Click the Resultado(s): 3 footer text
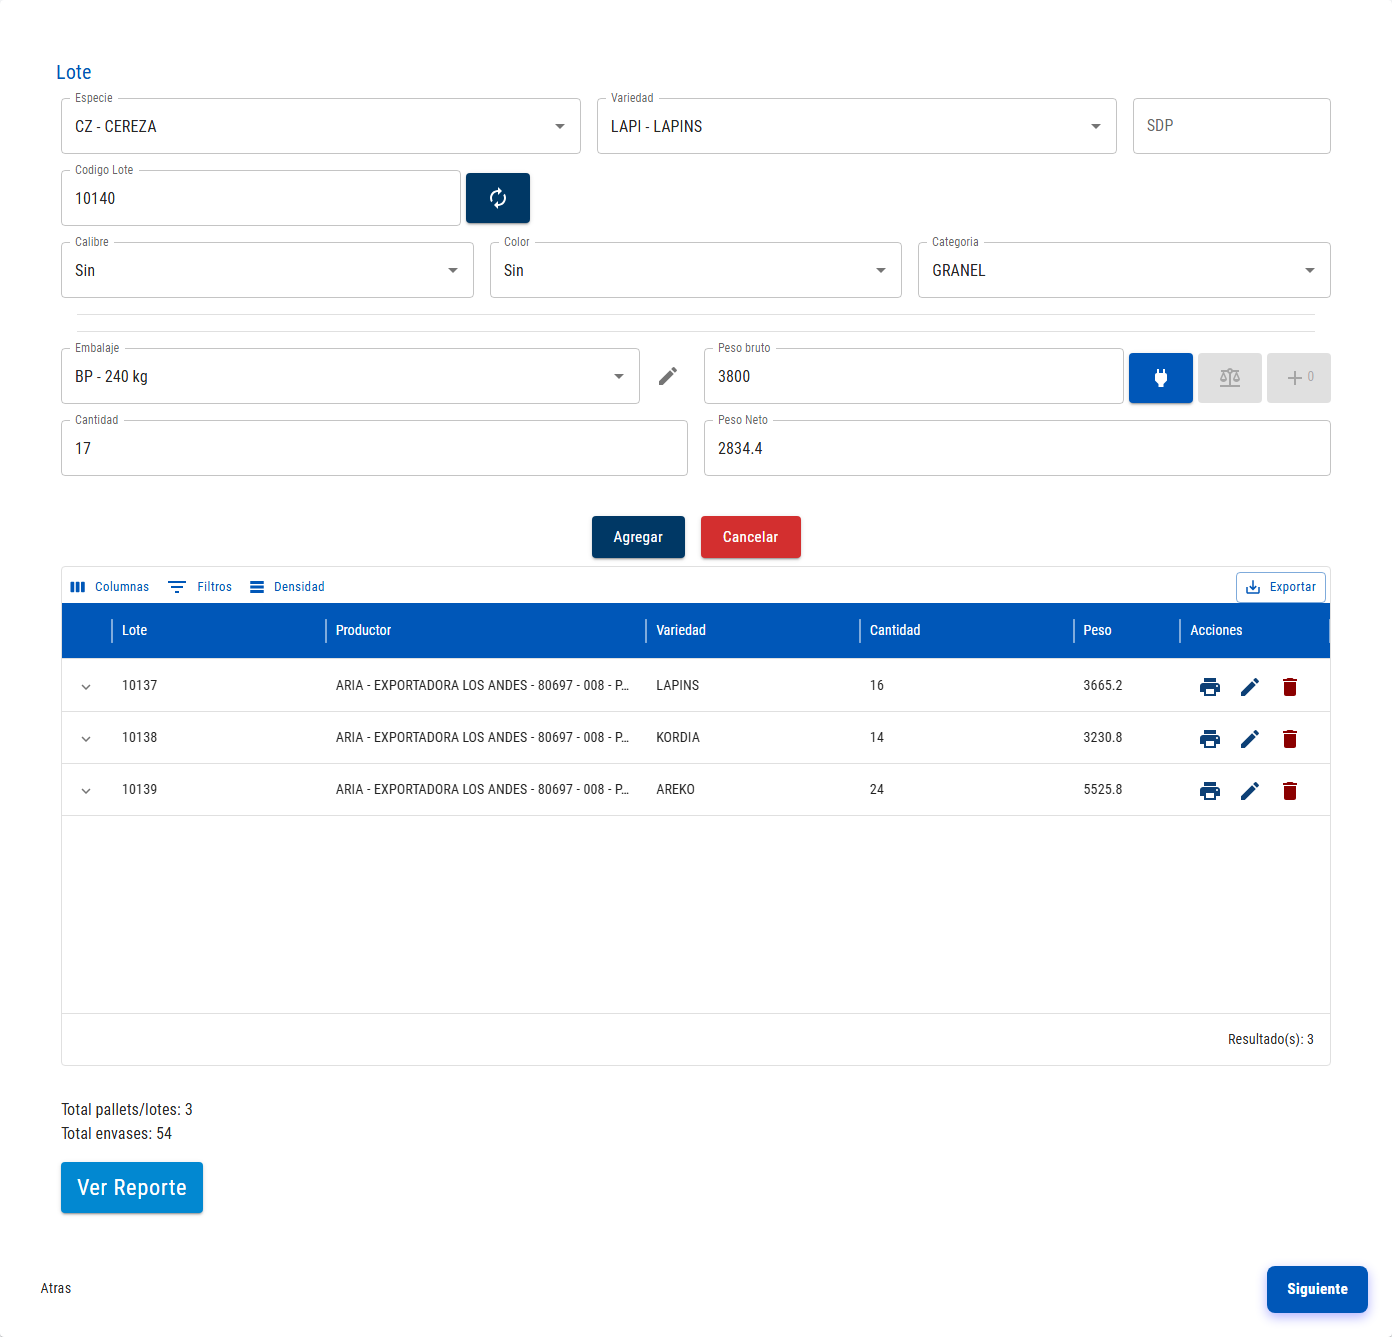This screenshot has width=1392, height=1337. click(x=1271, y=1039)
